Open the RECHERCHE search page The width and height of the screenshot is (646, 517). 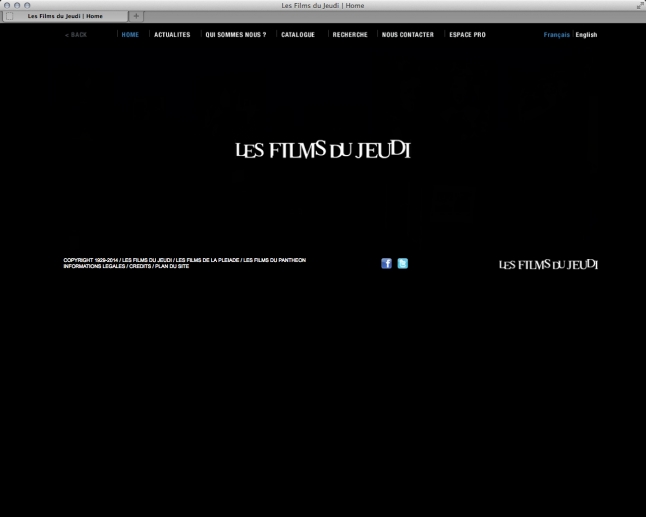350,35
